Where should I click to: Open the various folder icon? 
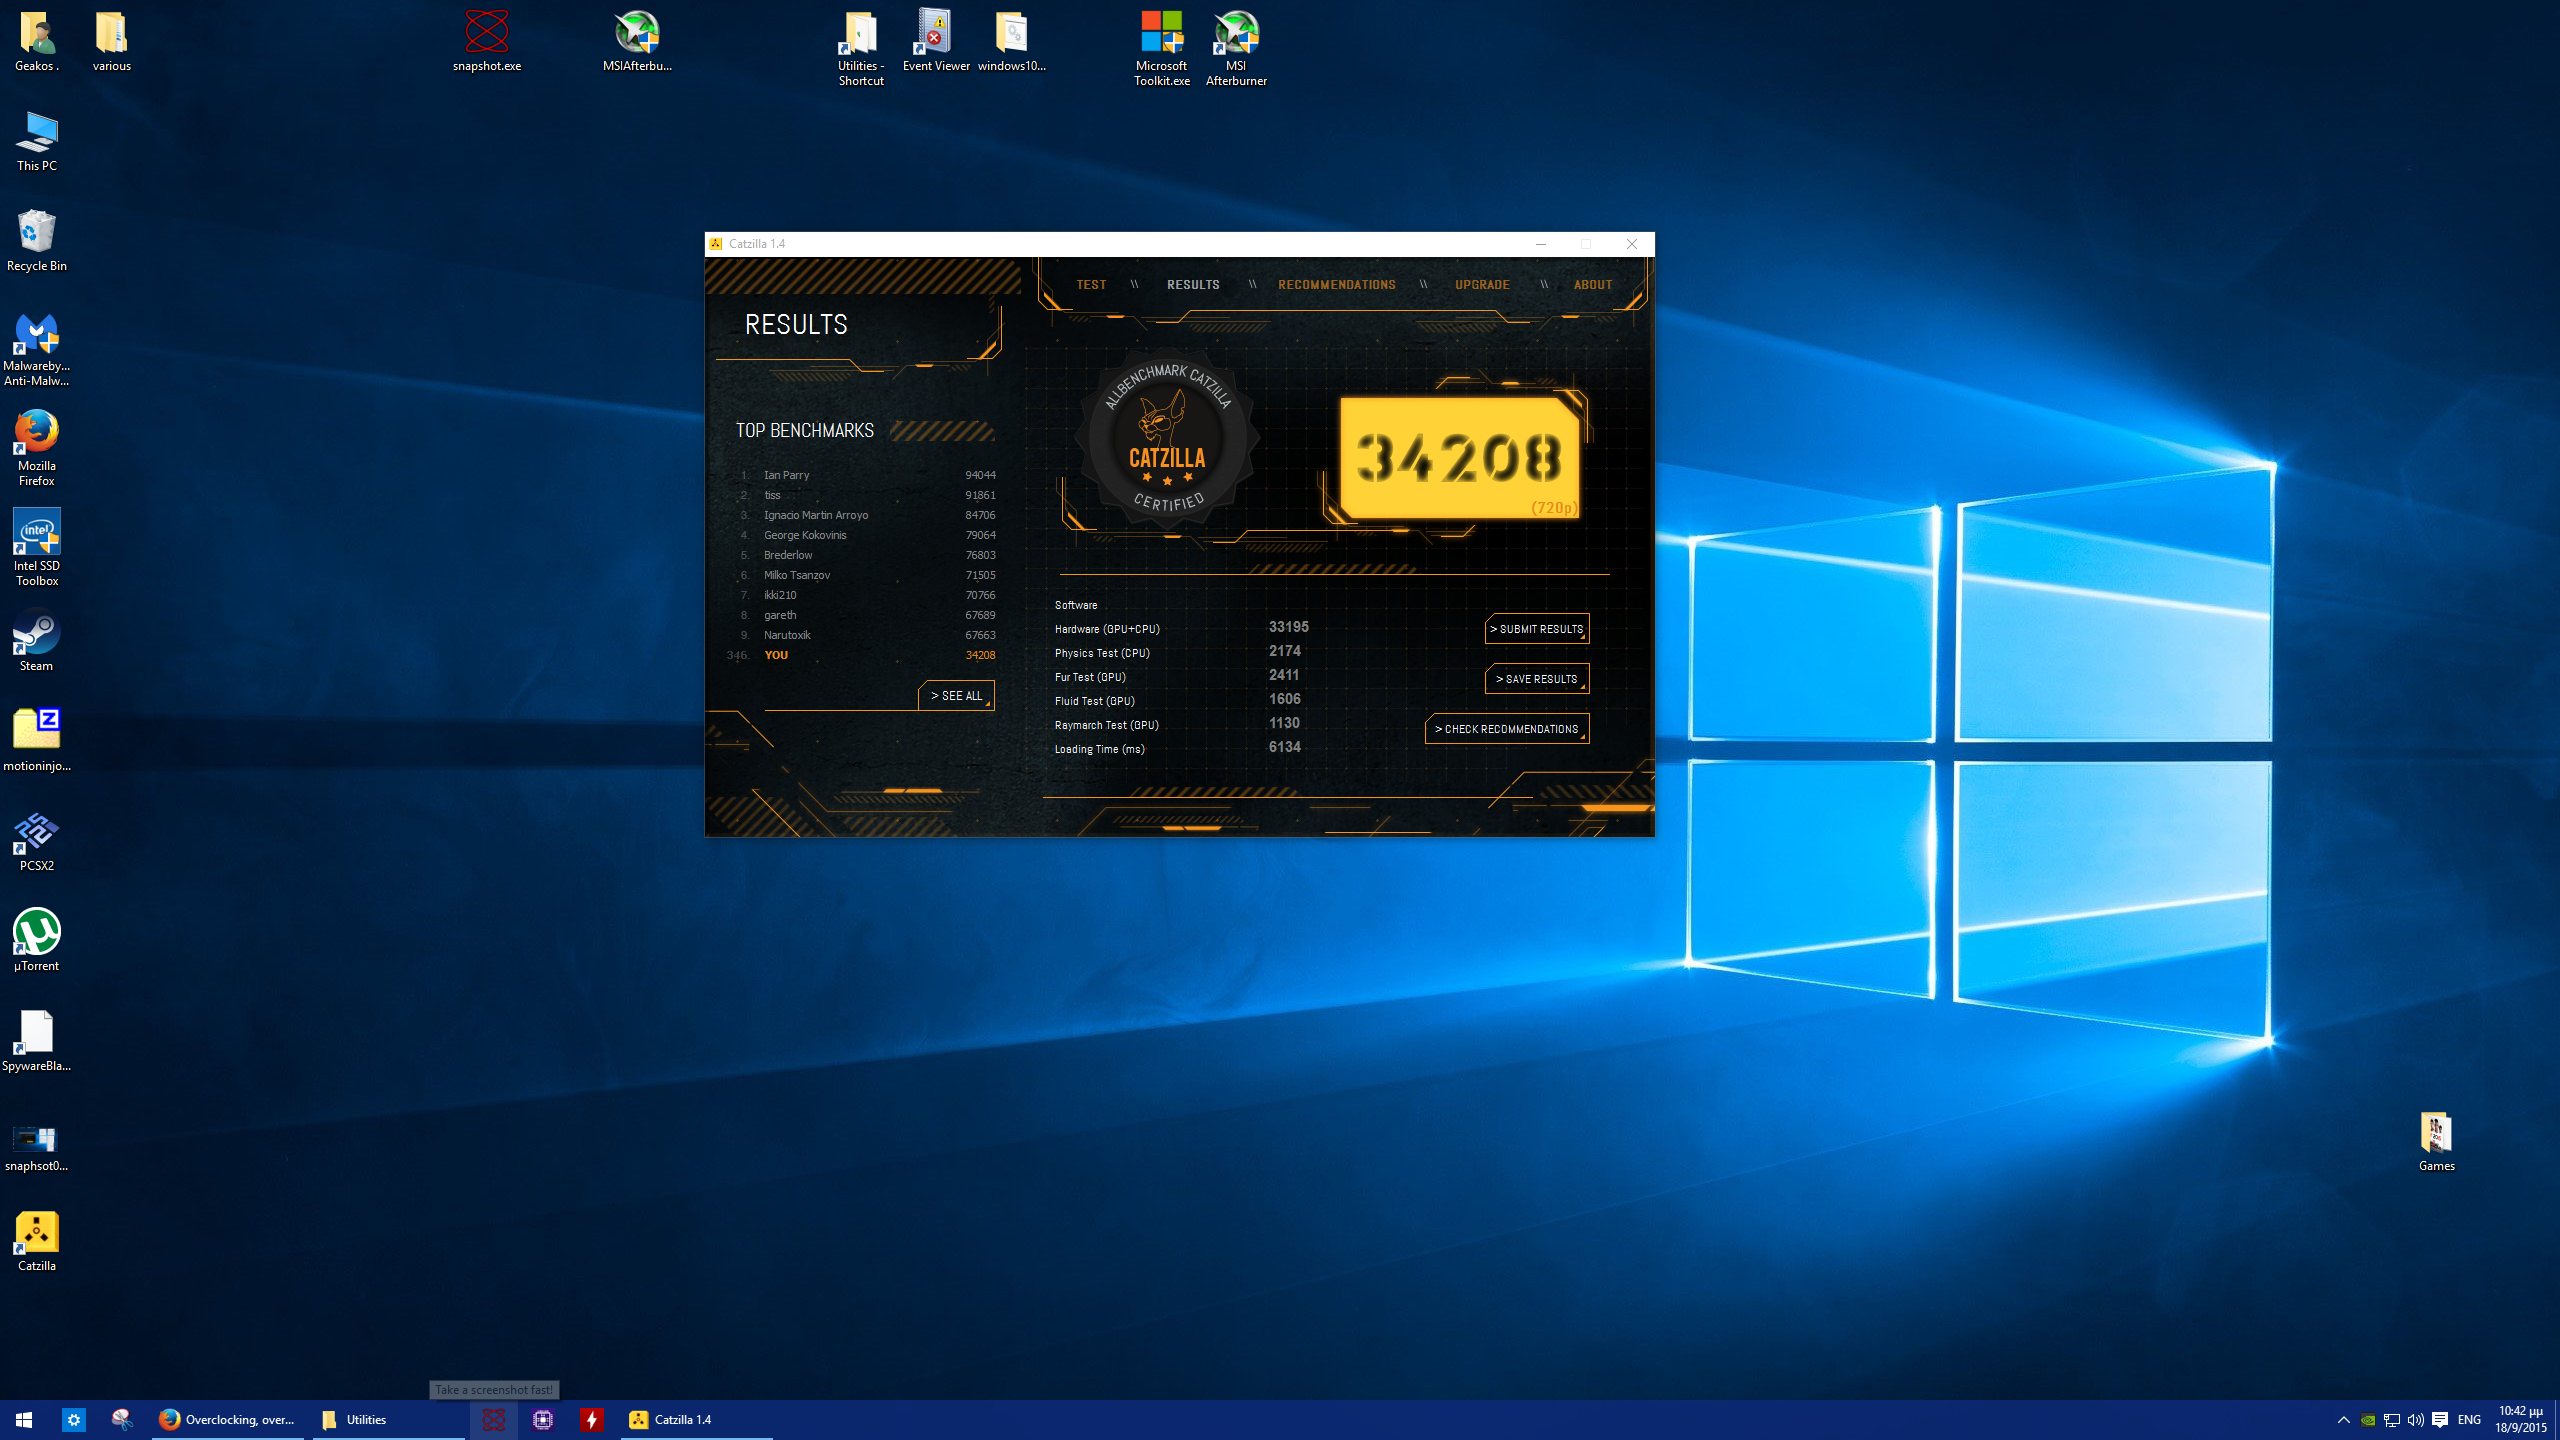112,41
